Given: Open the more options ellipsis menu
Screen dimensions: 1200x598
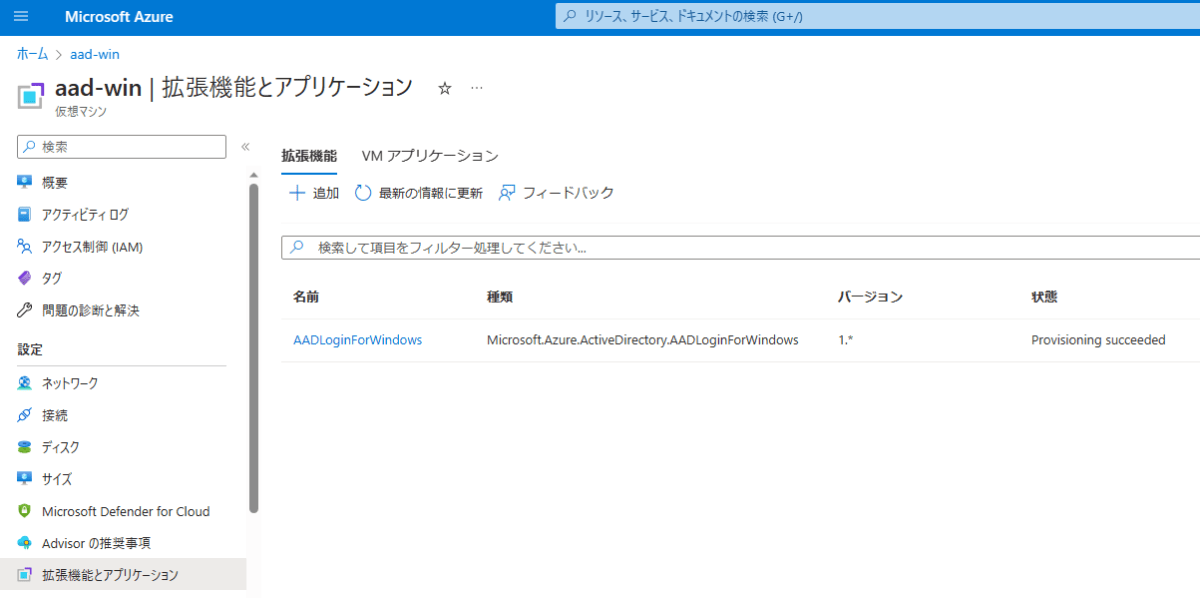Looking at the screenshot, I should 477,88.
